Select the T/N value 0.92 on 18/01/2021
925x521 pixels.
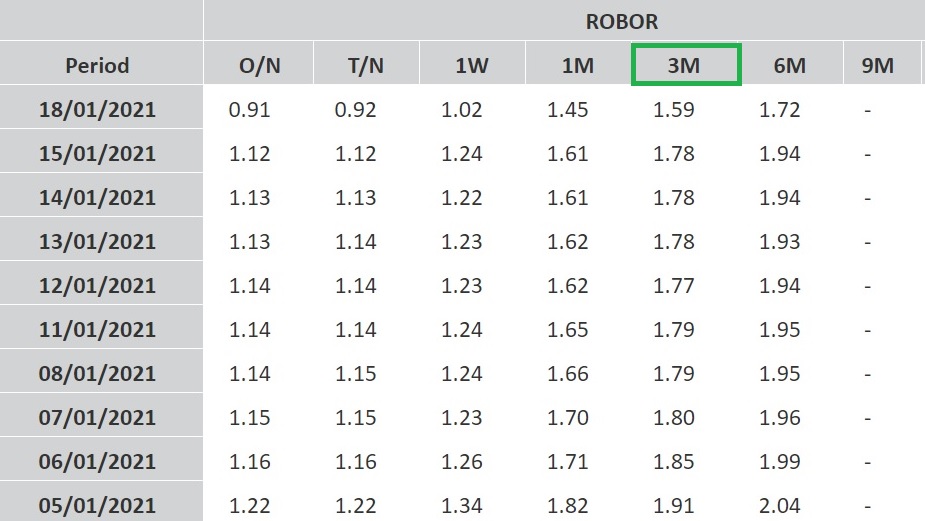[x=355, y=110]
